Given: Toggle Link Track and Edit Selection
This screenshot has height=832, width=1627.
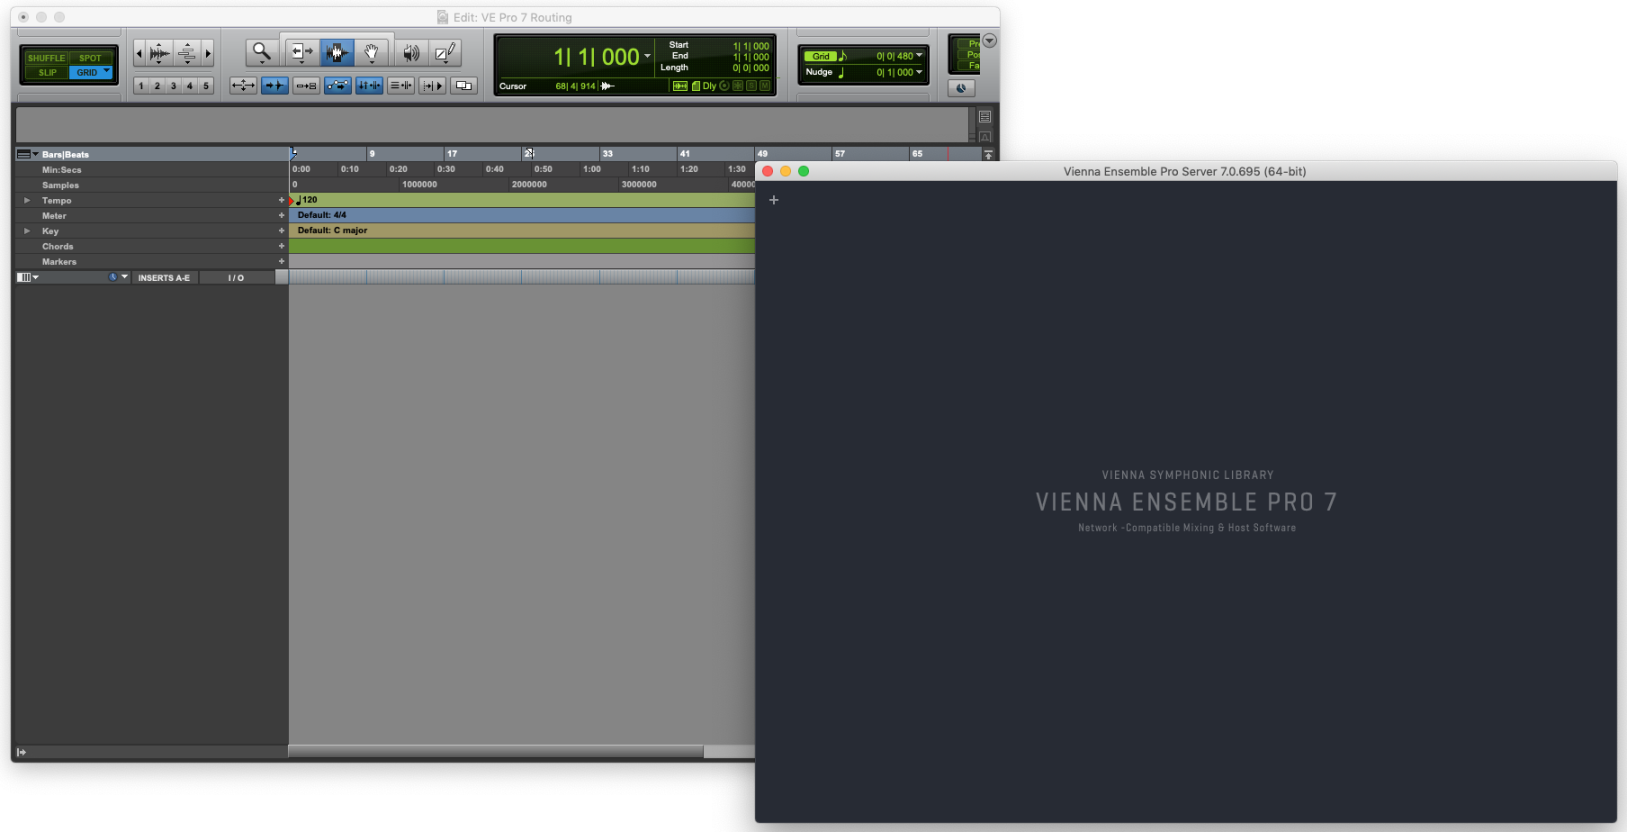Looking at the screenshot, I should click(x=401, y=86).
